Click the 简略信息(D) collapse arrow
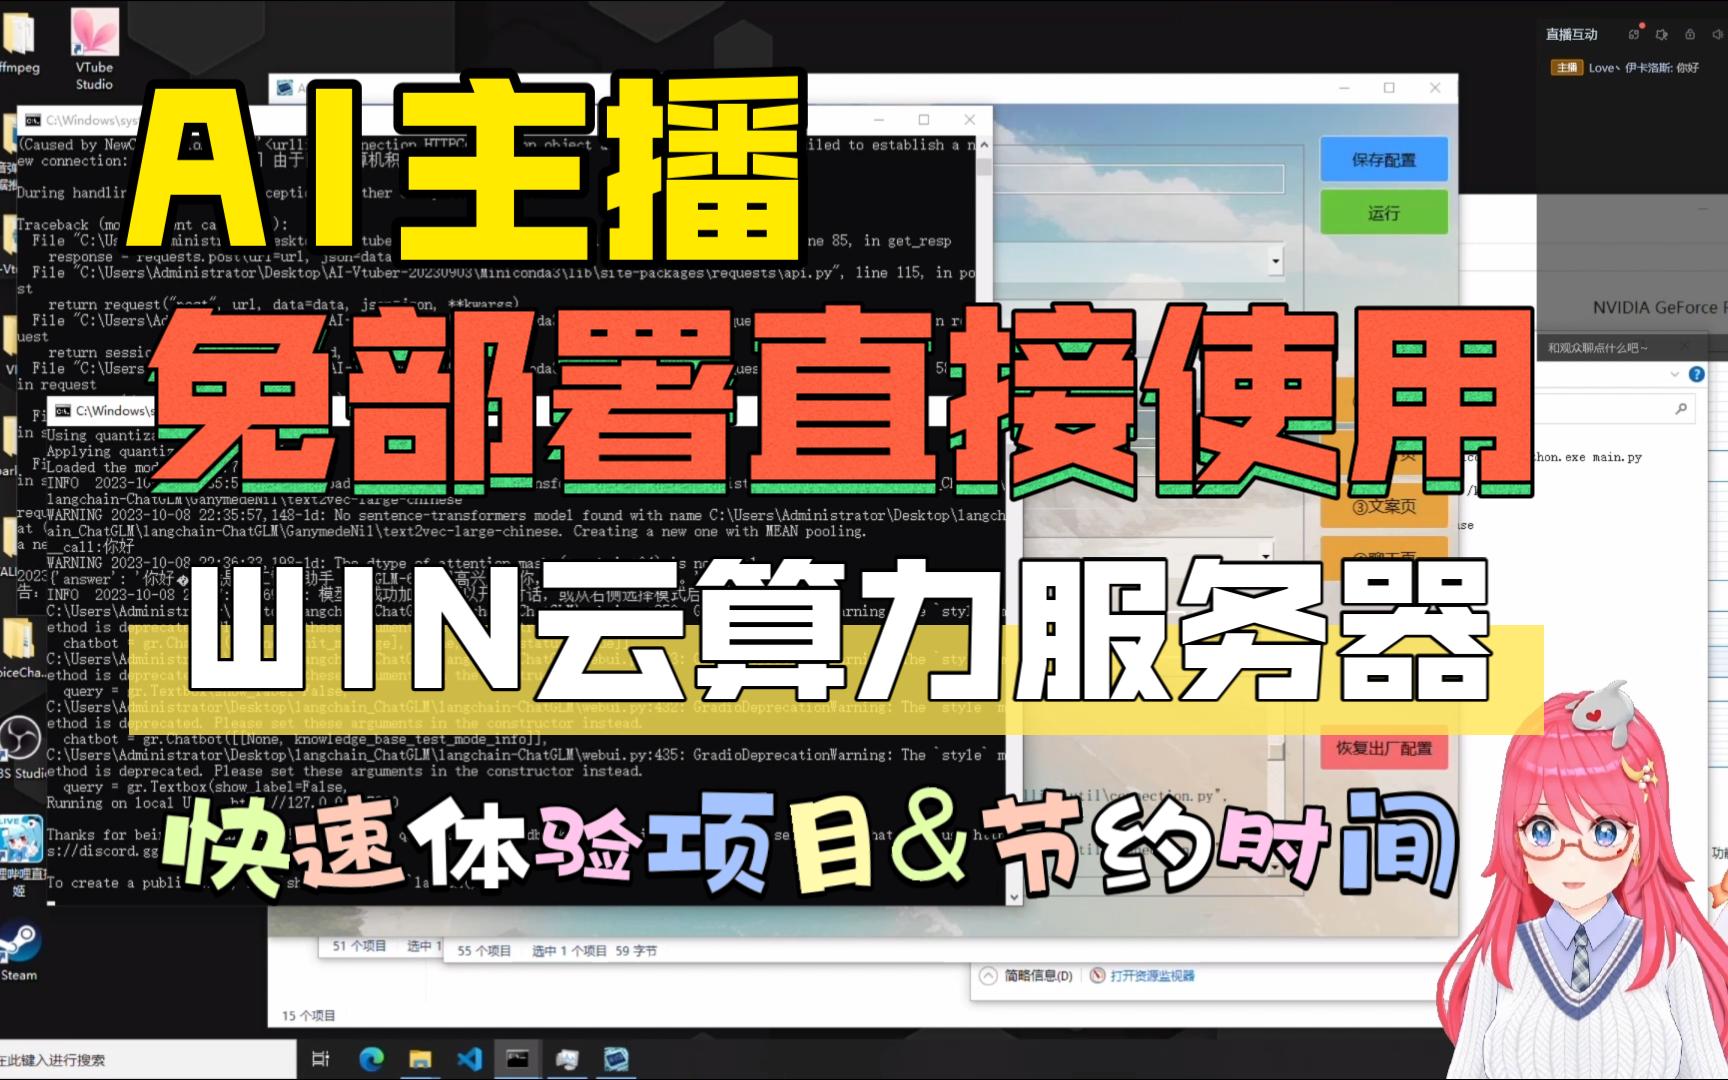The image size is (1728, 1080). pos(988,975)
